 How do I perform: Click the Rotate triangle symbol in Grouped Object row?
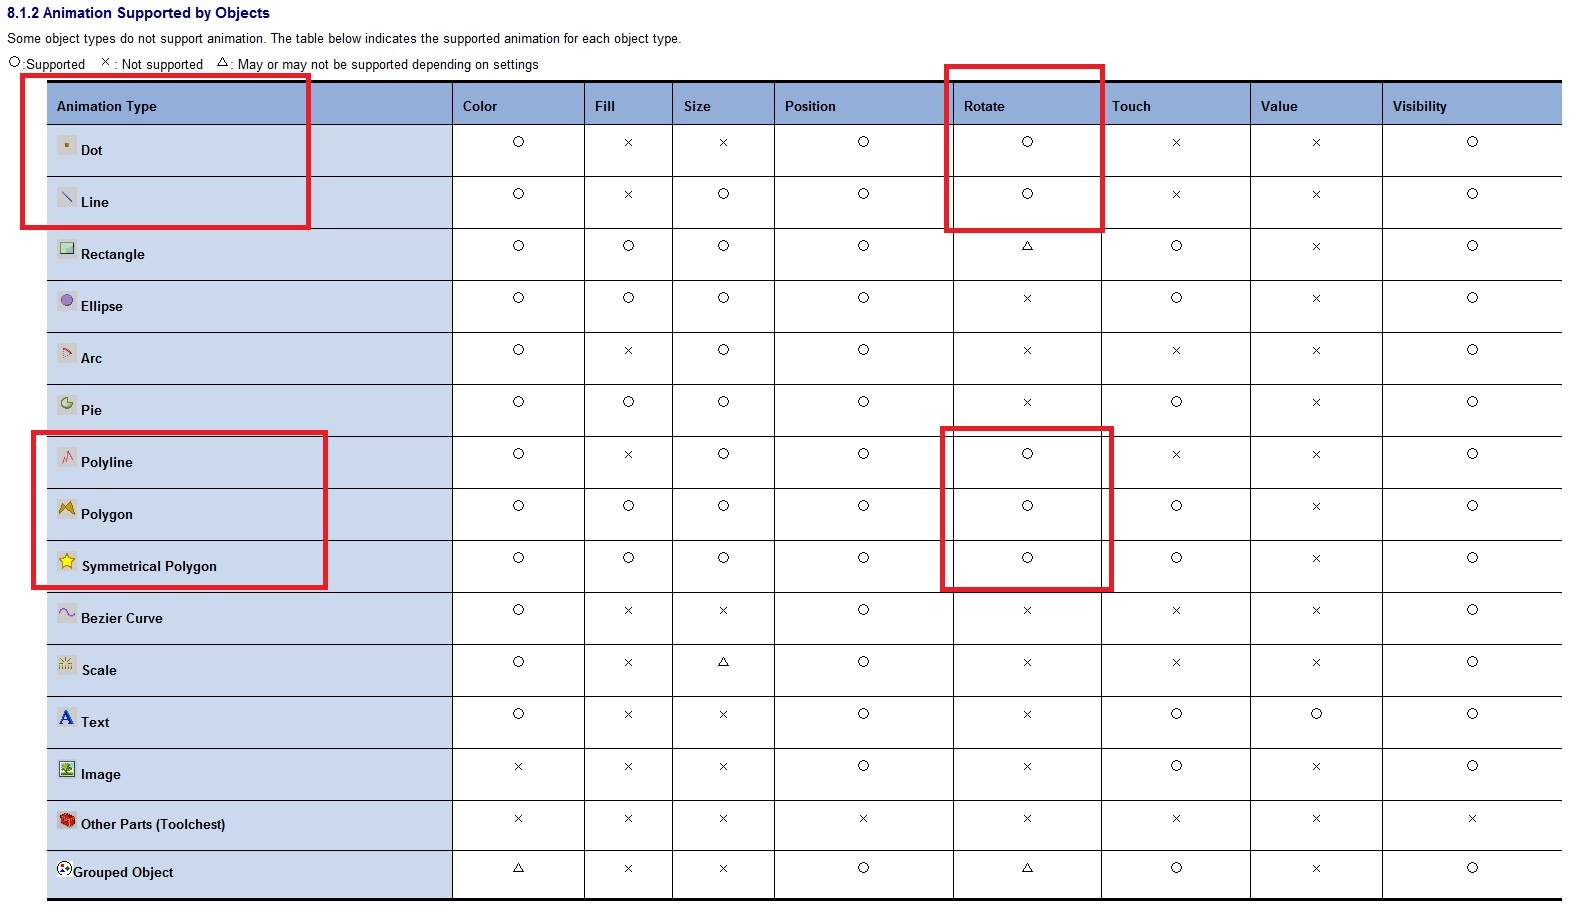coord(1027,868)
